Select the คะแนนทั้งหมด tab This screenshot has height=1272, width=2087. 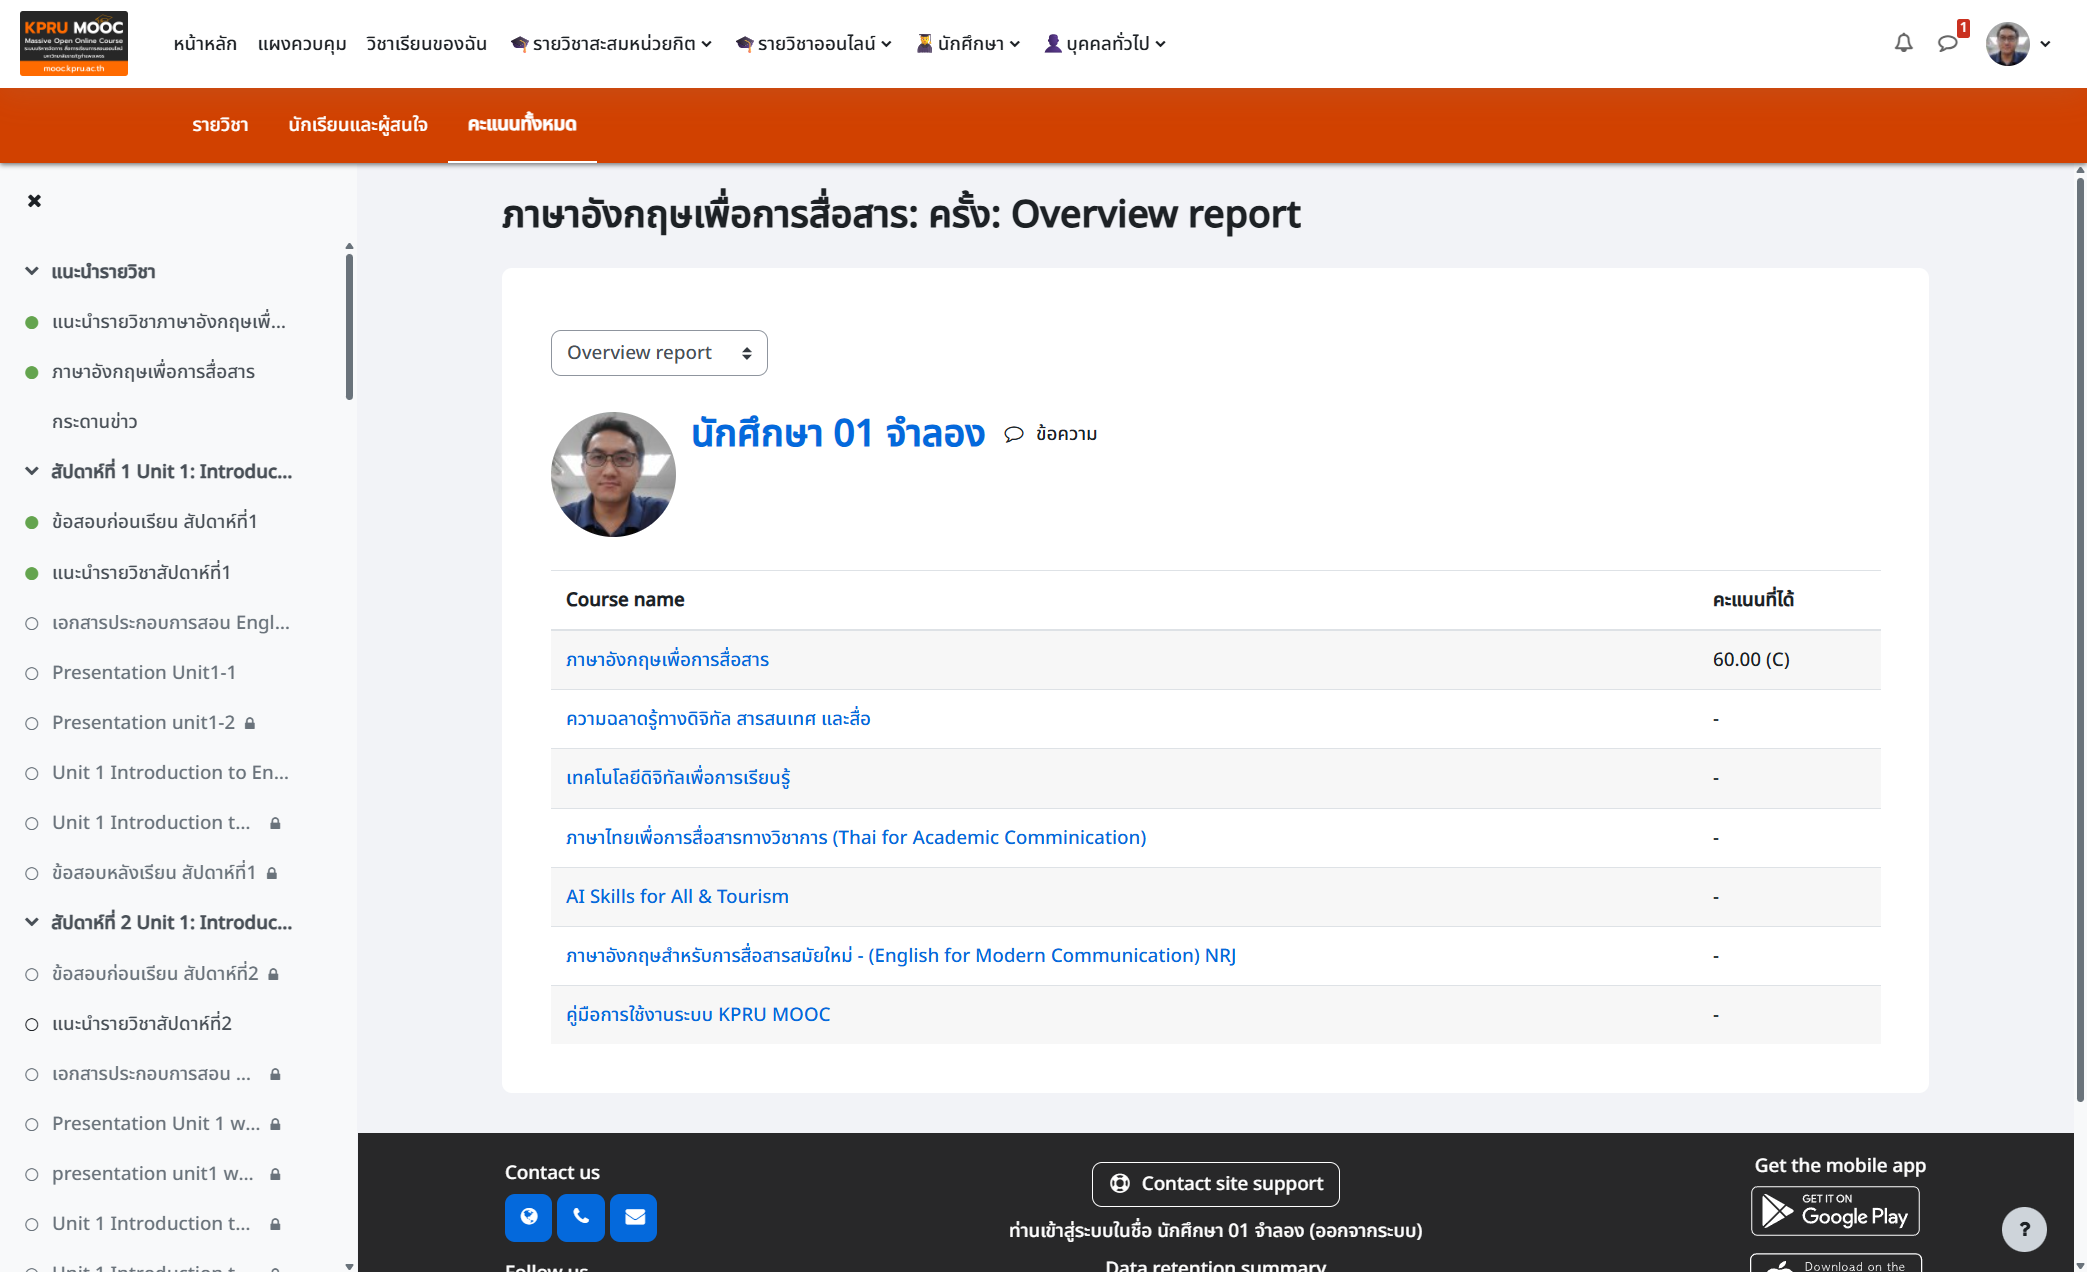(522, 125)
